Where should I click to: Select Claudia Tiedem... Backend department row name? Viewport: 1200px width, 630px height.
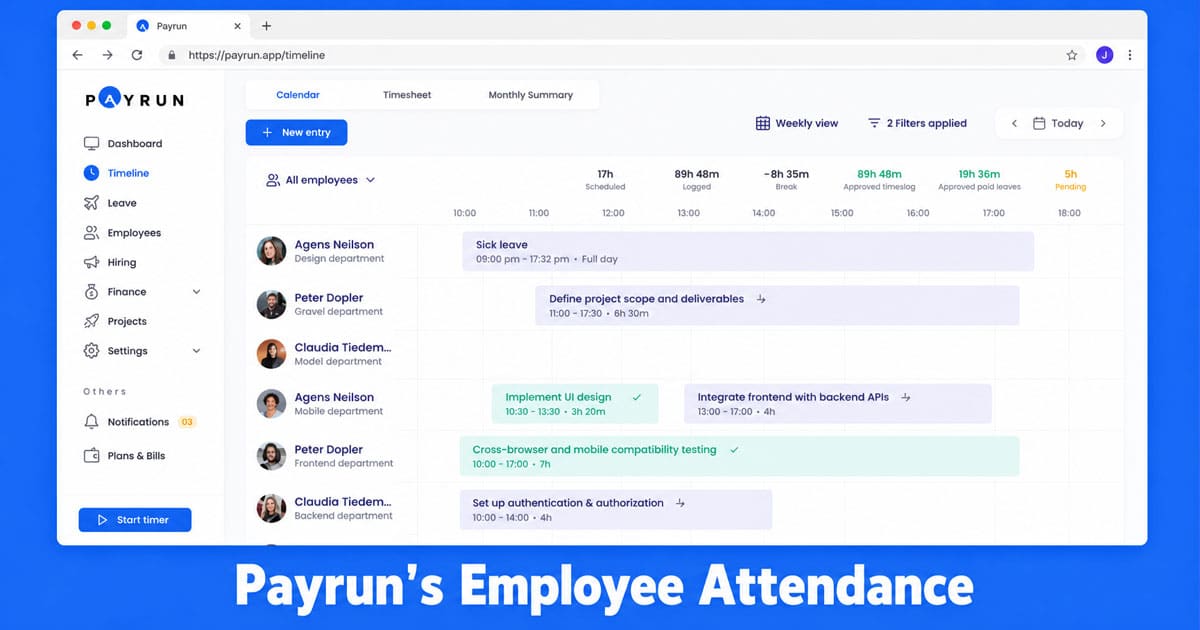[343, 502]
